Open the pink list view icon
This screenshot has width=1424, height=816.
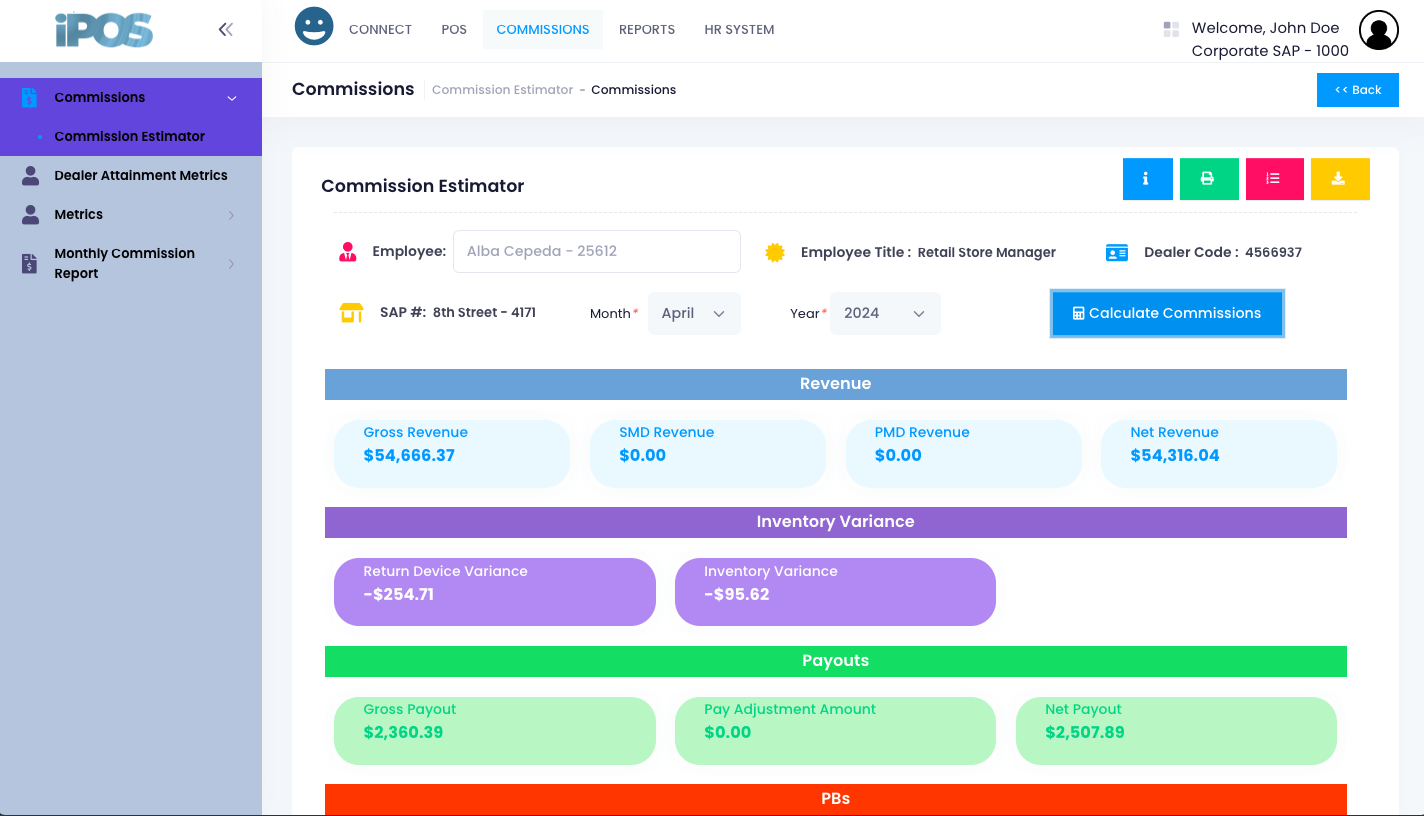click(x=1274, y=179)
